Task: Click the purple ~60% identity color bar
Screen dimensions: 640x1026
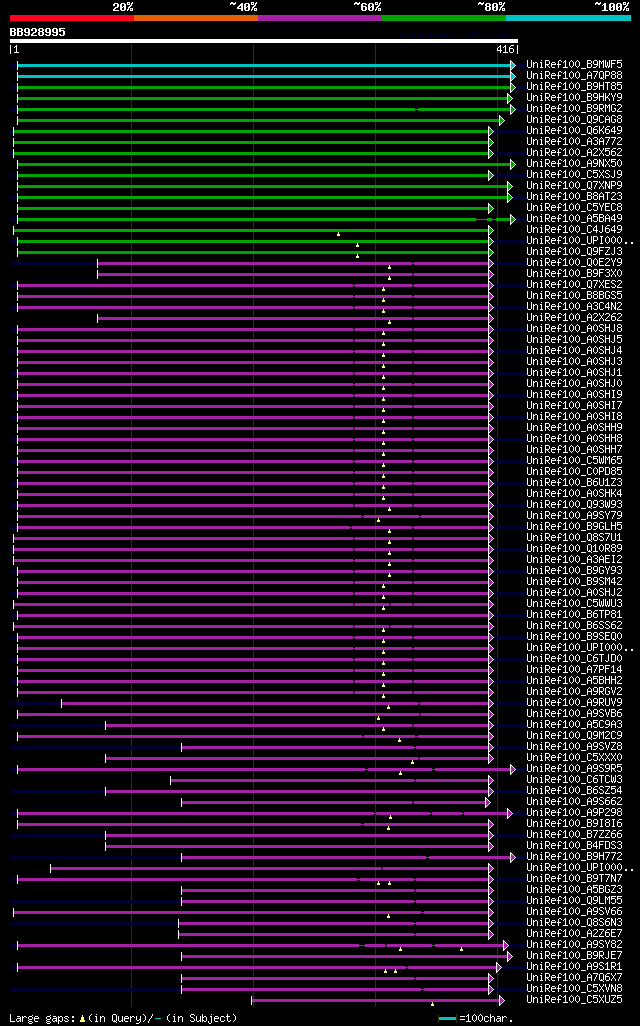Action: click(x=320, y=18)
